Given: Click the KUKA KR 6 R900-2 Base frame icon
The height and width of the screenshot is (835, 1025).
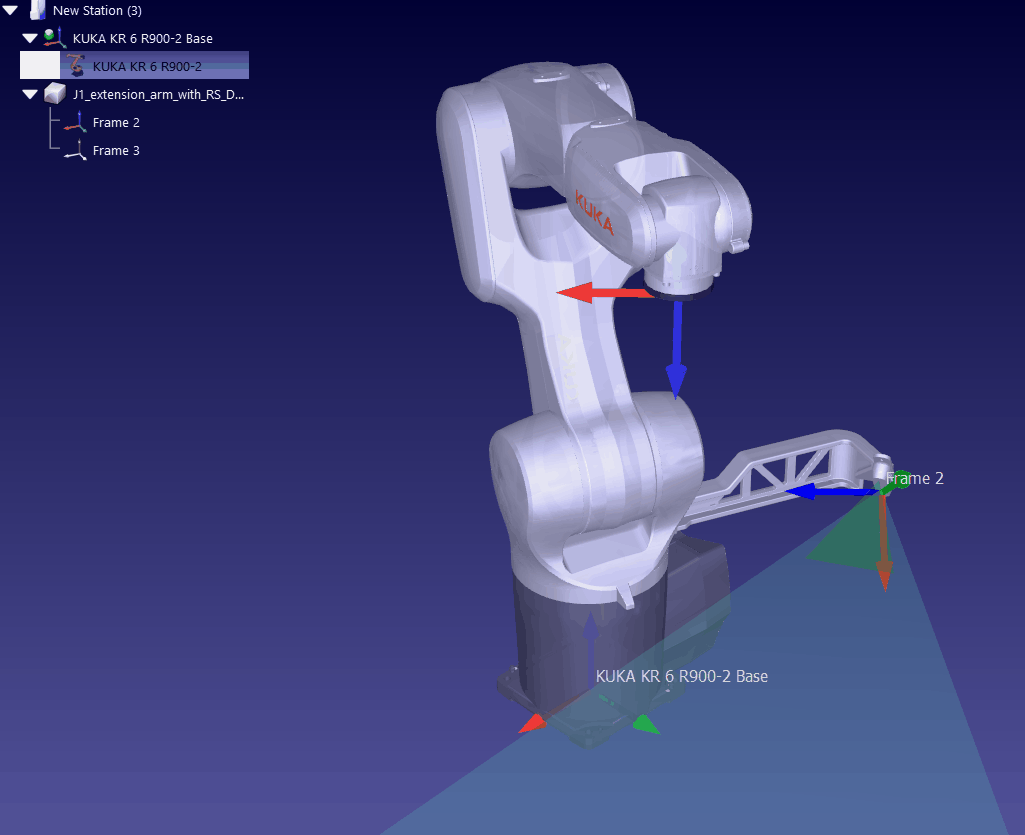Looking at the screenshot, I should pyautogui.click(x=55, y=37).
